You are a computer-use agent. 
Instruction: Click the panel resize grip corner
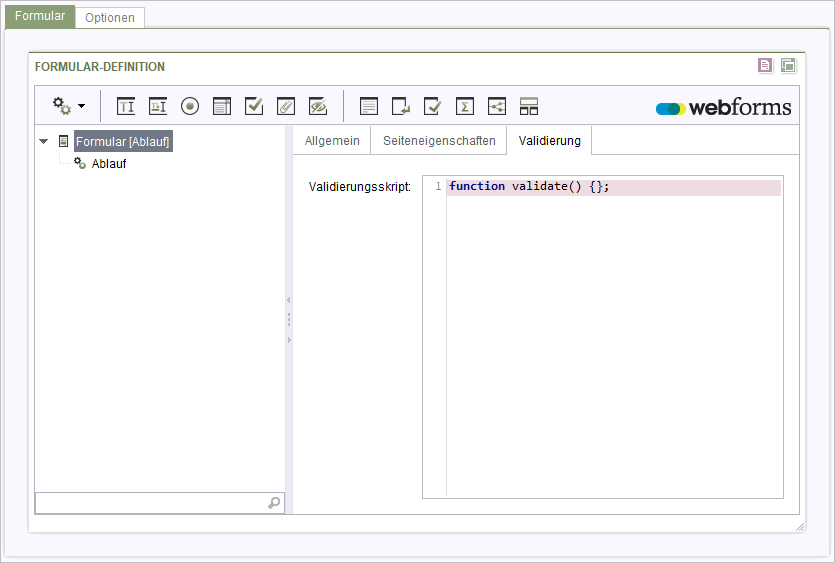tap(800, 527)
